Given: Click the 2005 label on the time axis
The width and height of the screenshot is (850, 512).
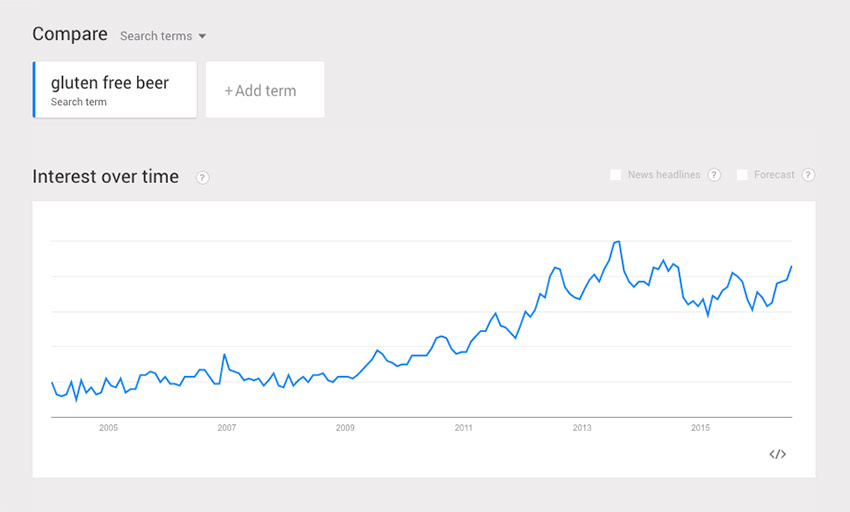Looking at the screenshot, I should 108,428.
